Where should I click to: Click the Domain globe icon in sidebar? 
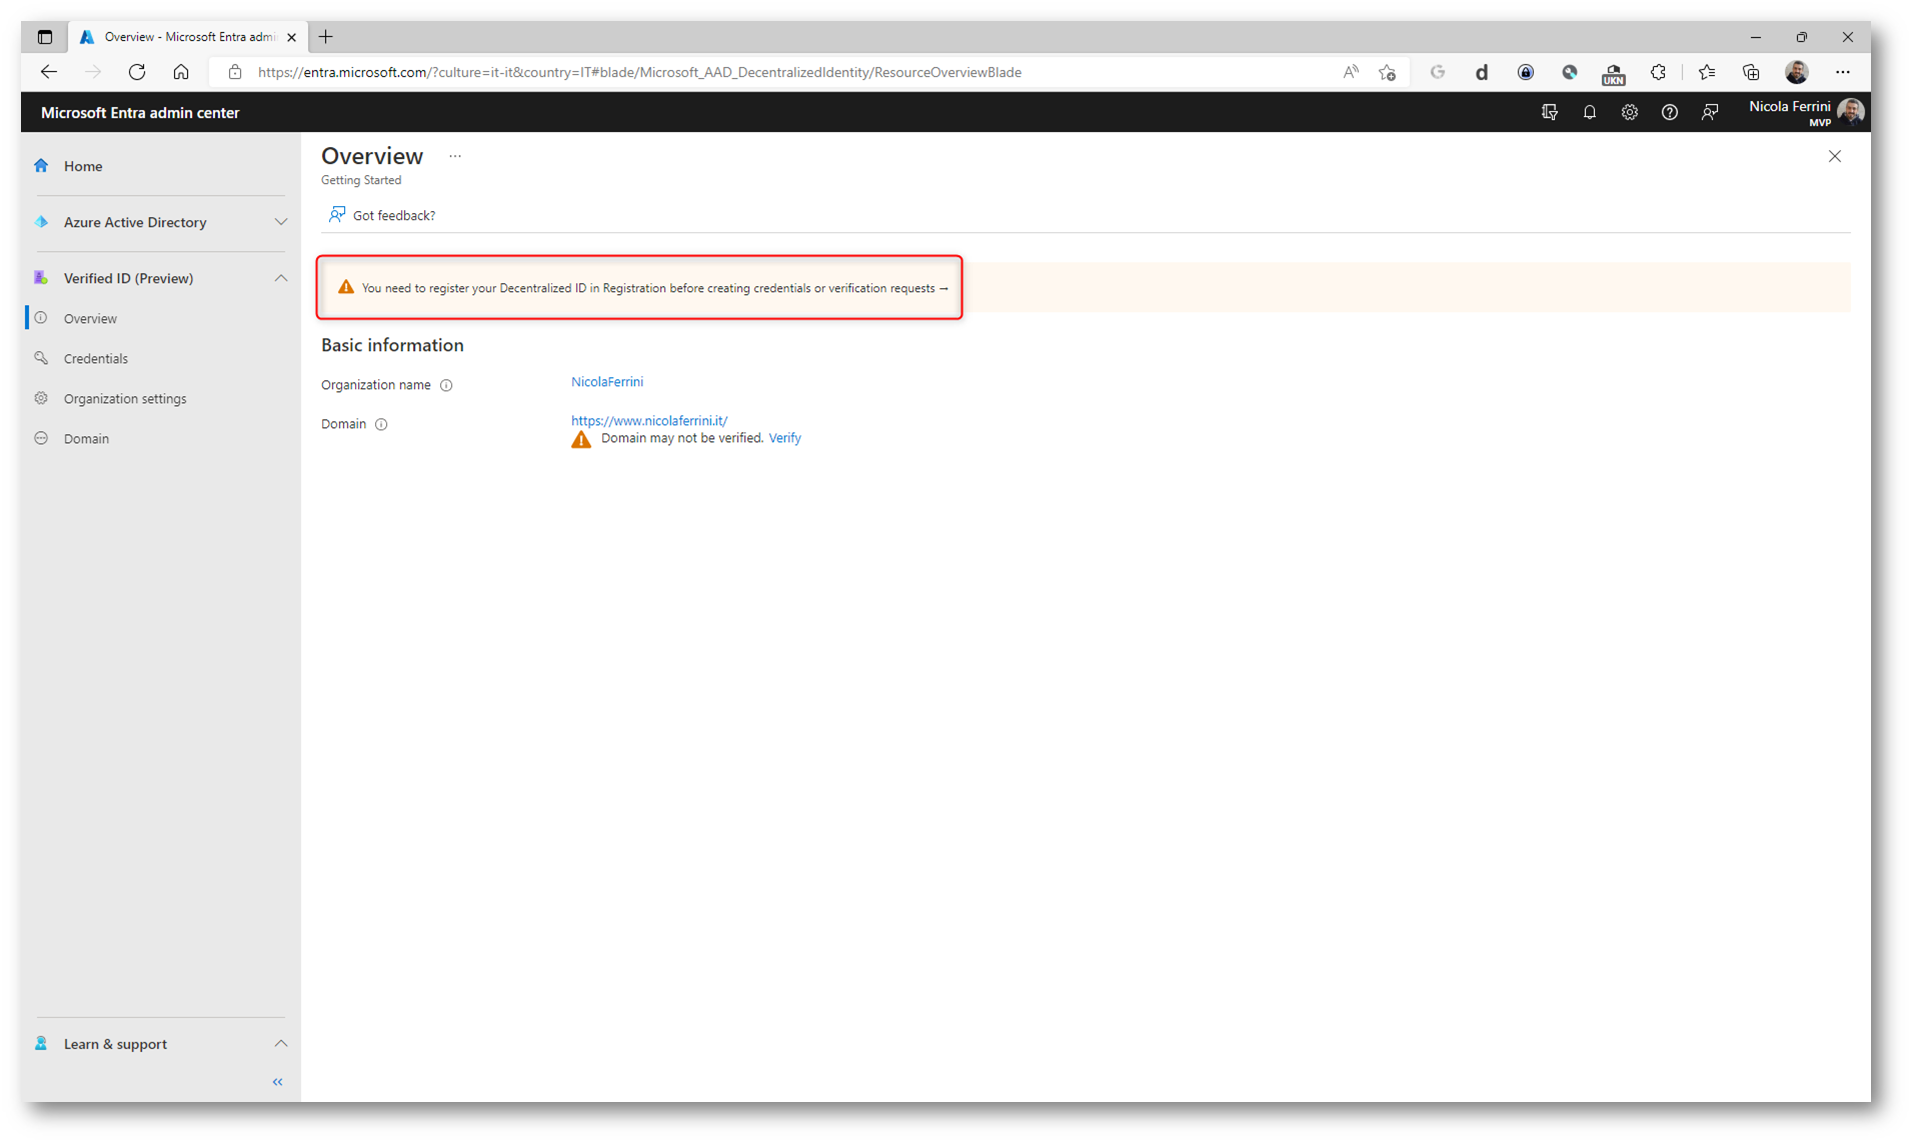pos(41,438)
